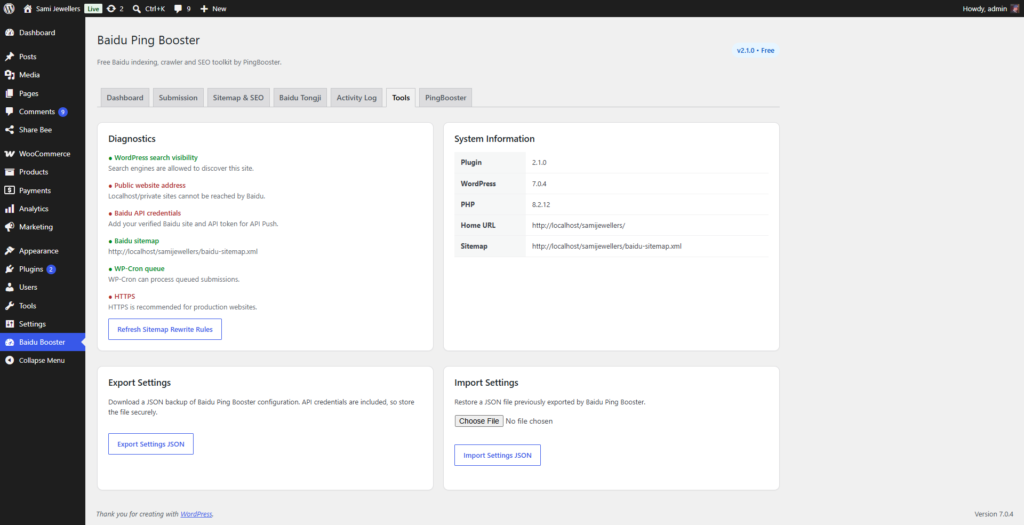Click the admin avatar icon

[1015, 8]
